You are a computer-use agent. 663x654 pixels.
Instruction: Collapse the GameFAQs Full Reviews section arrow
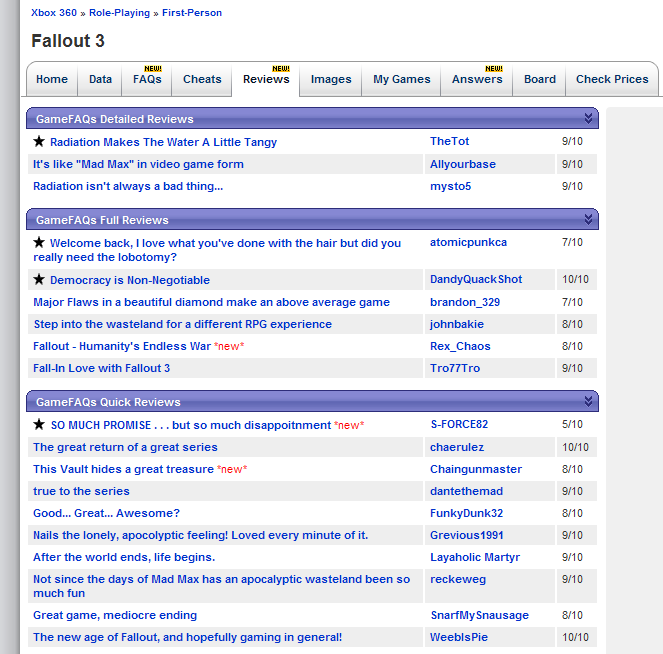(x=588, y=219)
